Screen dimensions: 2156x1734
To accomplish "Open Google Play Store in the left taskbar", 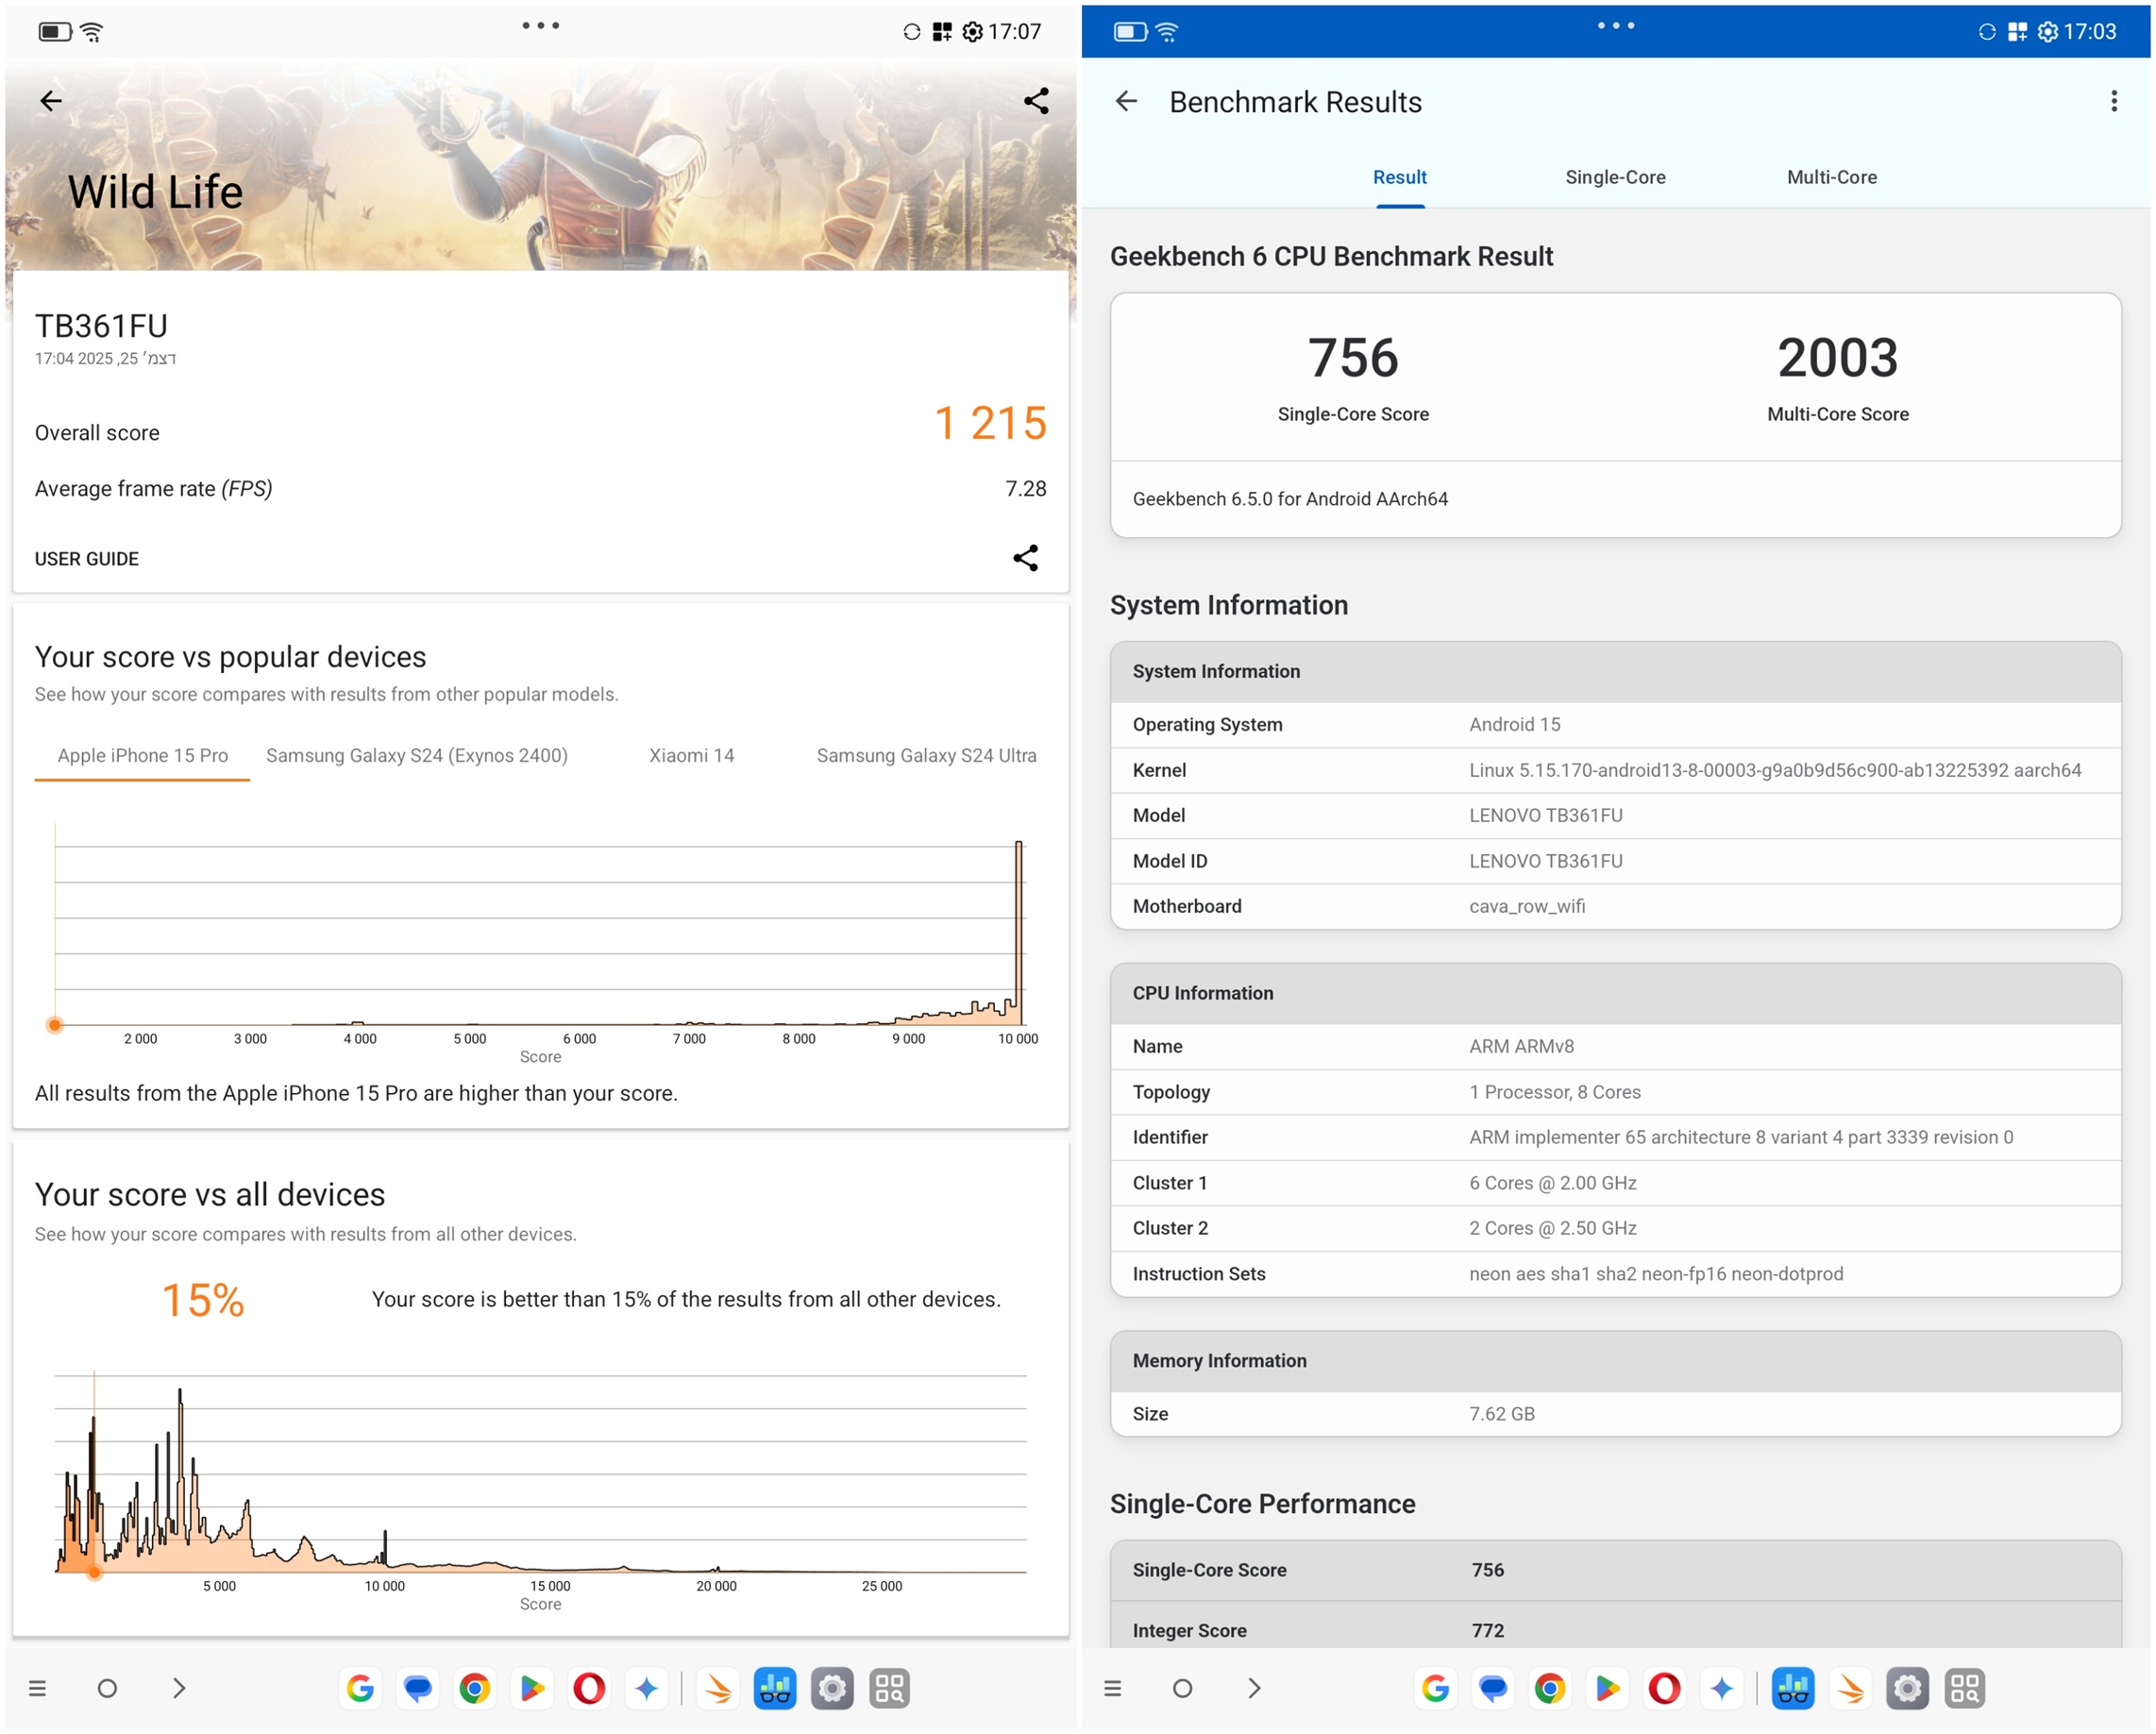I will point(532,1689).
